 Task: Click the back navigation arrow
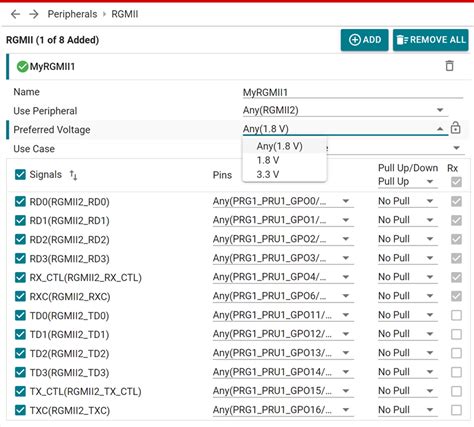[15, 14]
